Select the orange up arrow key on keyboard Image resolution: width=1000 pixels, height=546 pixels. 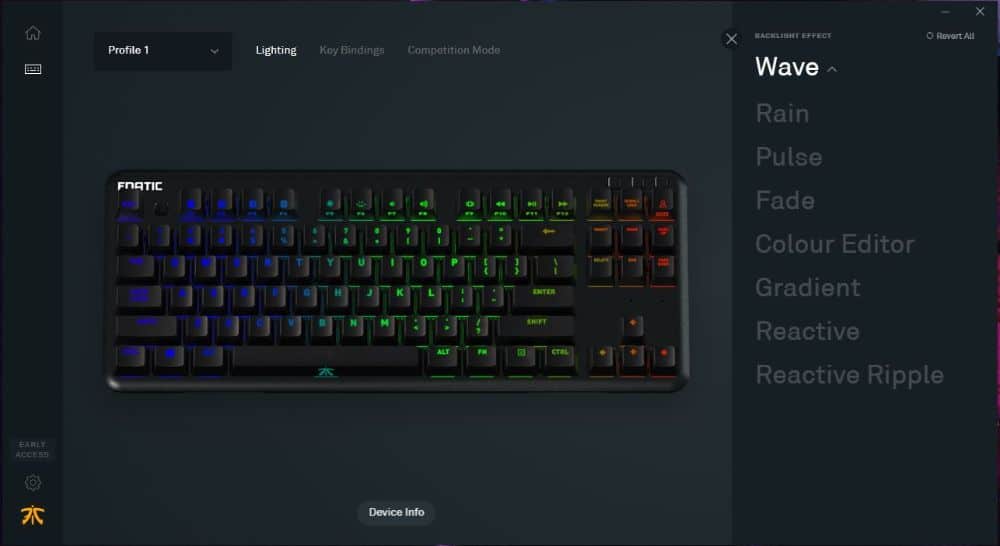(x=633, y=323)
